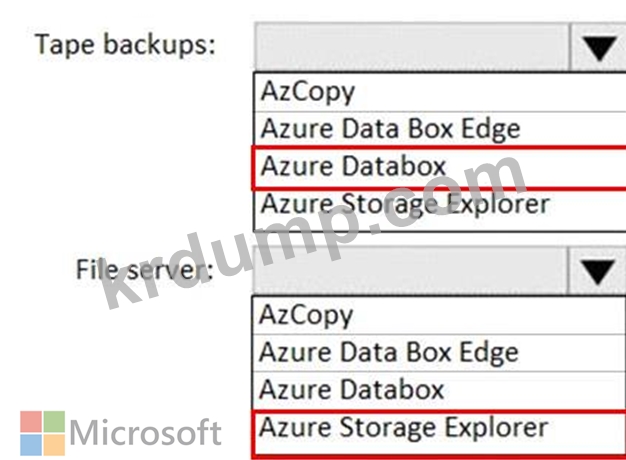Click the red square of the Microsoft logo
The image size is (626, 460).
31,421
